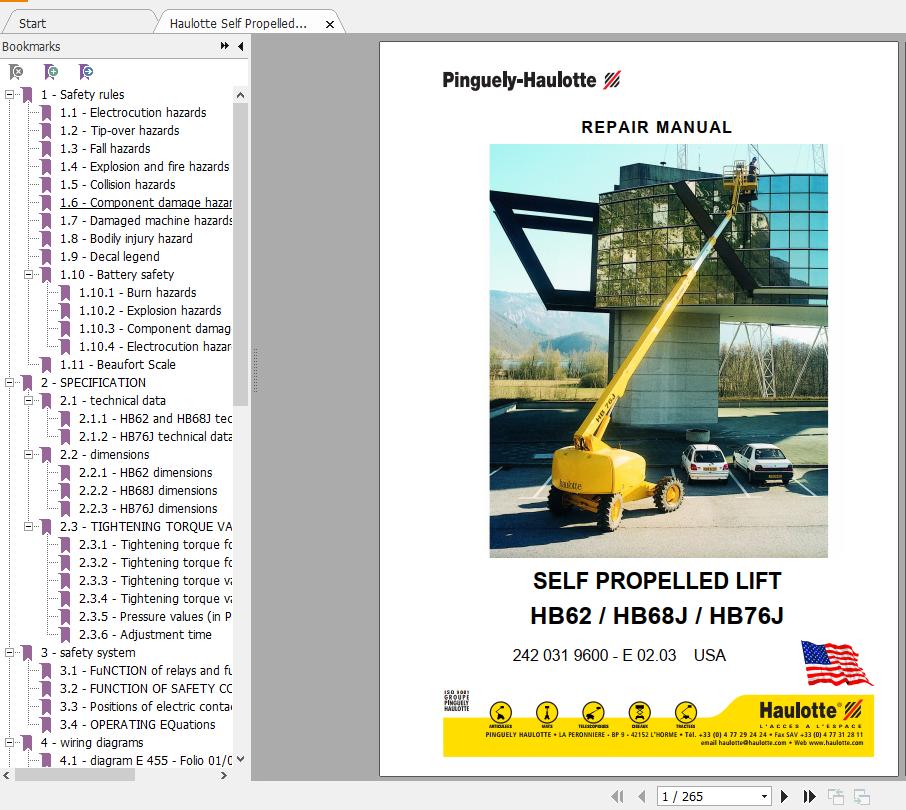Click the next page arrow icon
Viewport: 906px width, 810px height.
pyautogui.click(x=784, y=795)
